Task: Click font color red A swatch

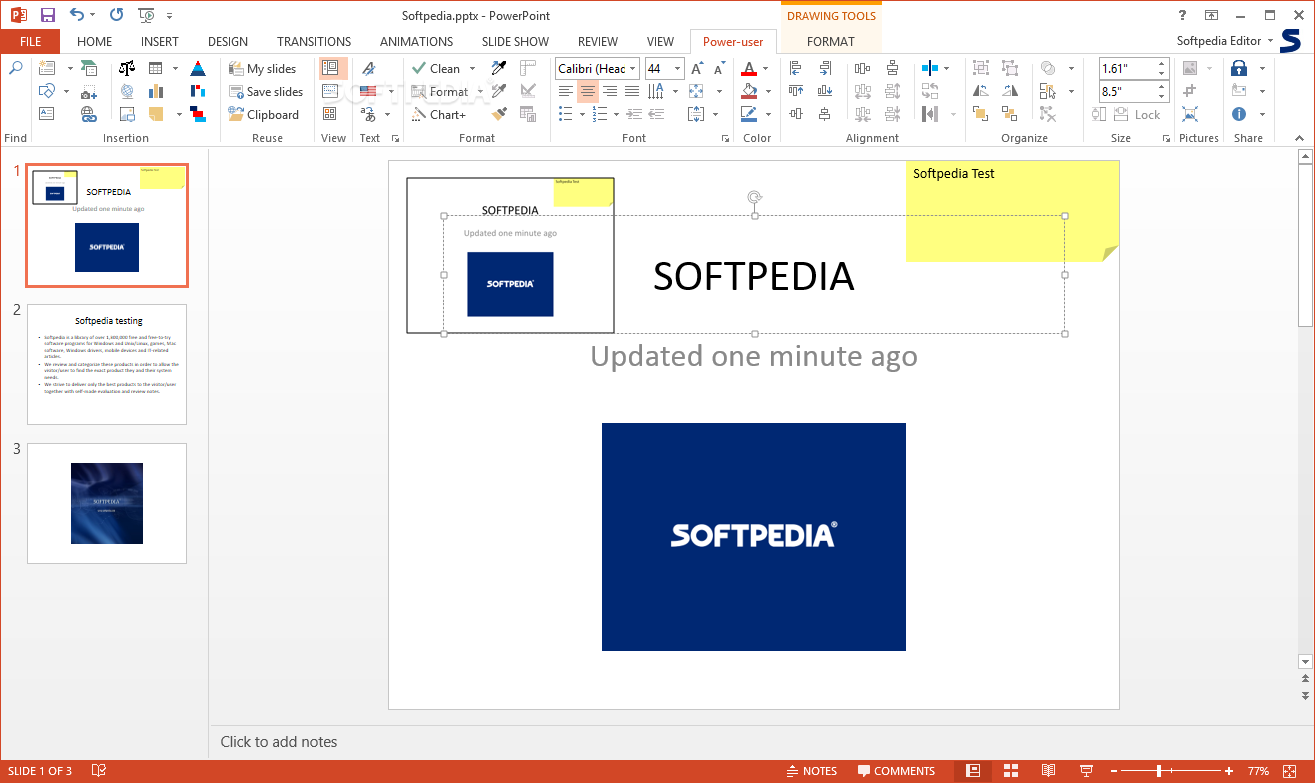Action: [x=749, y=68]
